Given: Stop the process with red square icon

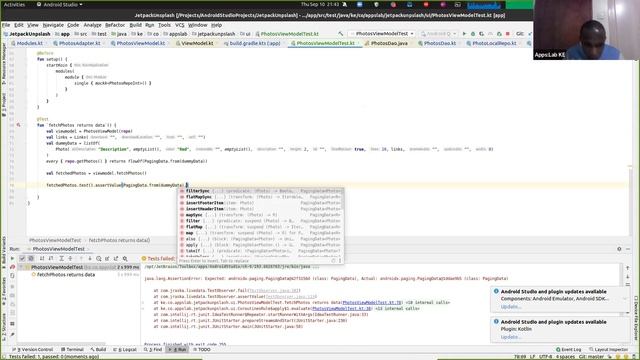Looking at the screenshot, I should pos(508,33).
